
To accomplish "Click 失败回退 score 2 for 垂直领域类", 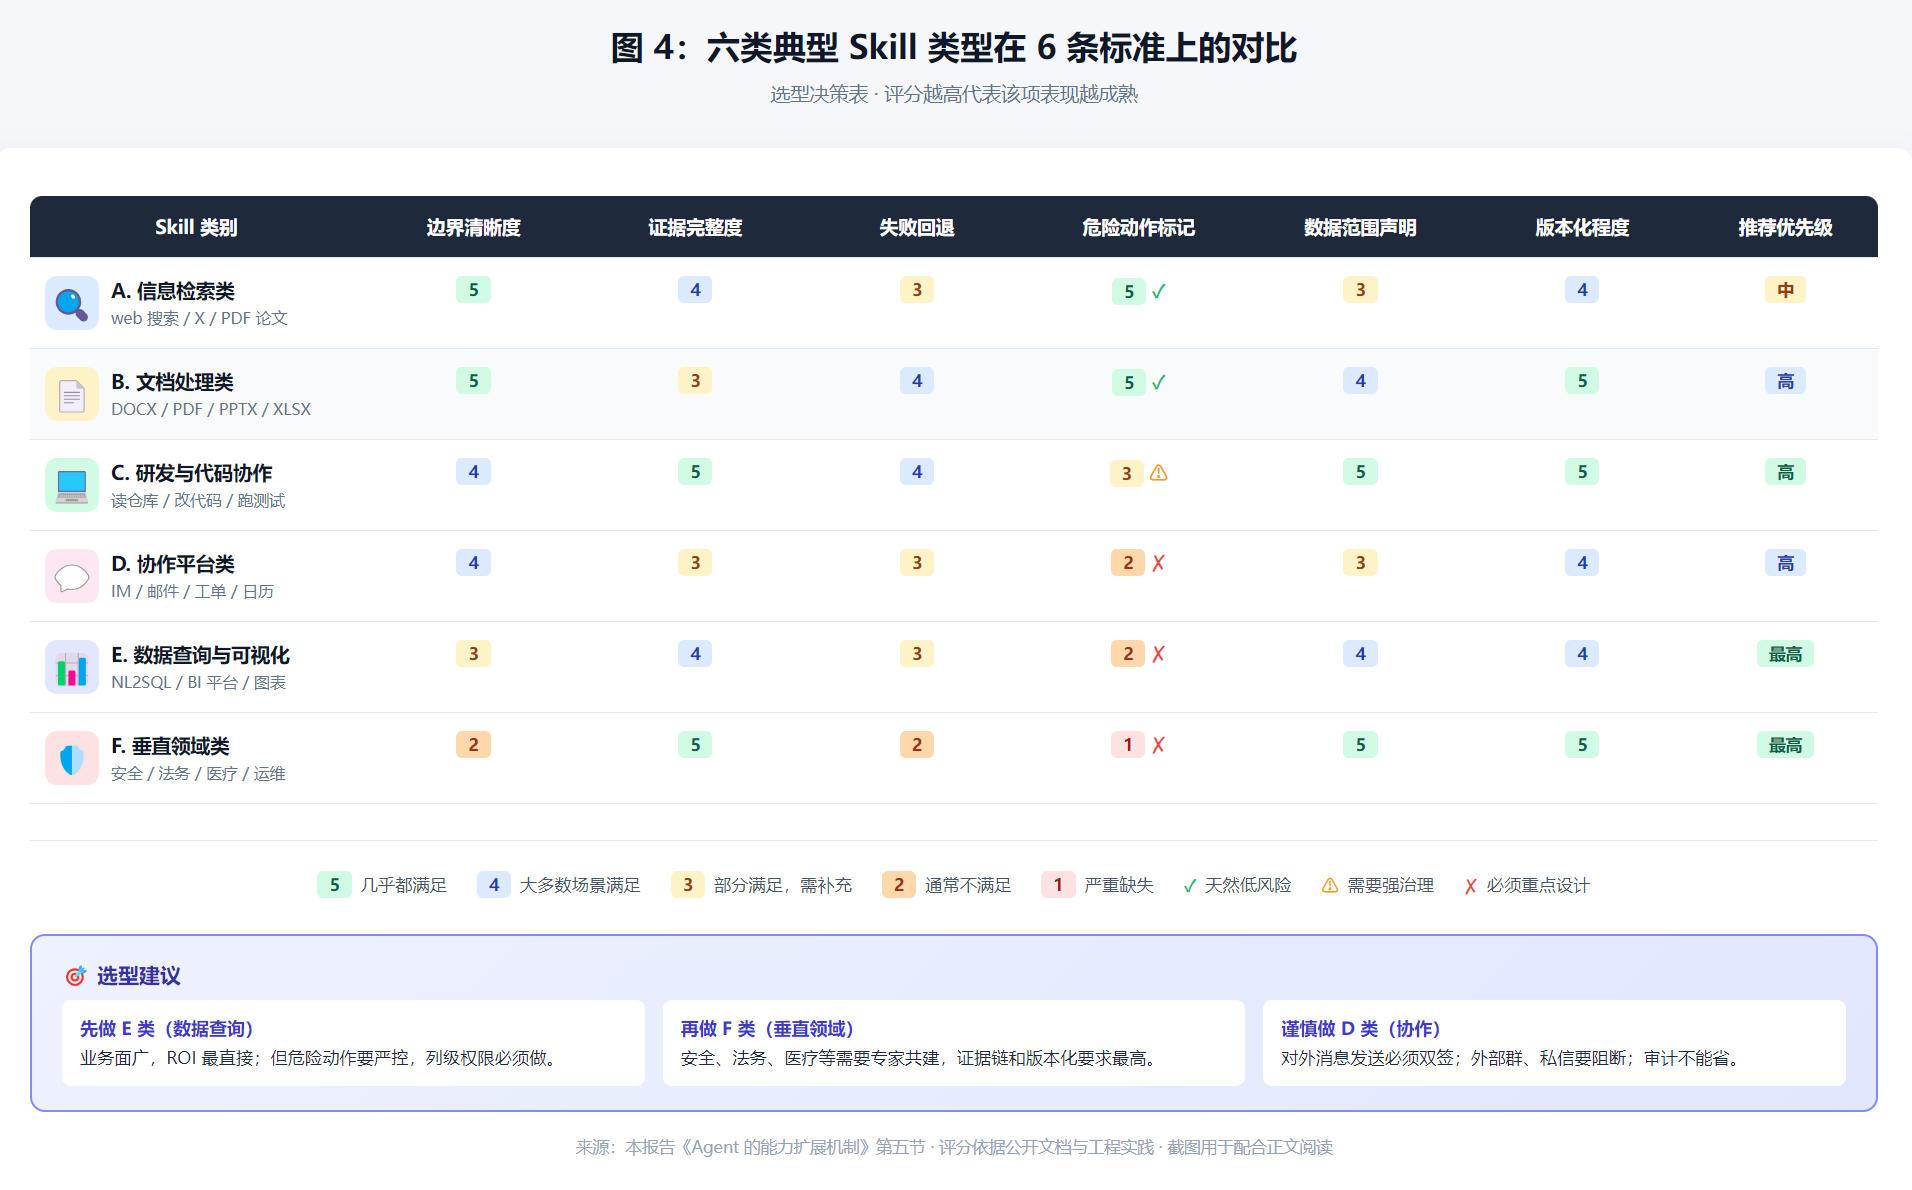I will [x=917, y=745].
